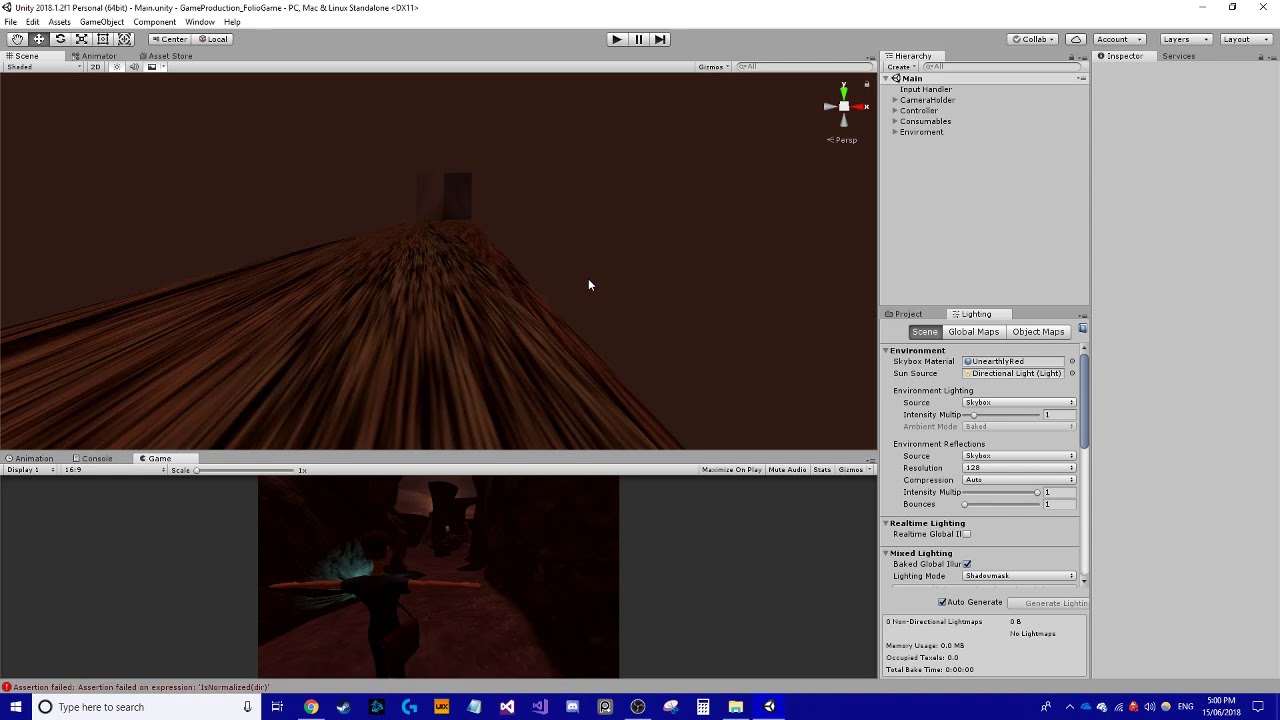Click the Step frame button

coord(660,39)
